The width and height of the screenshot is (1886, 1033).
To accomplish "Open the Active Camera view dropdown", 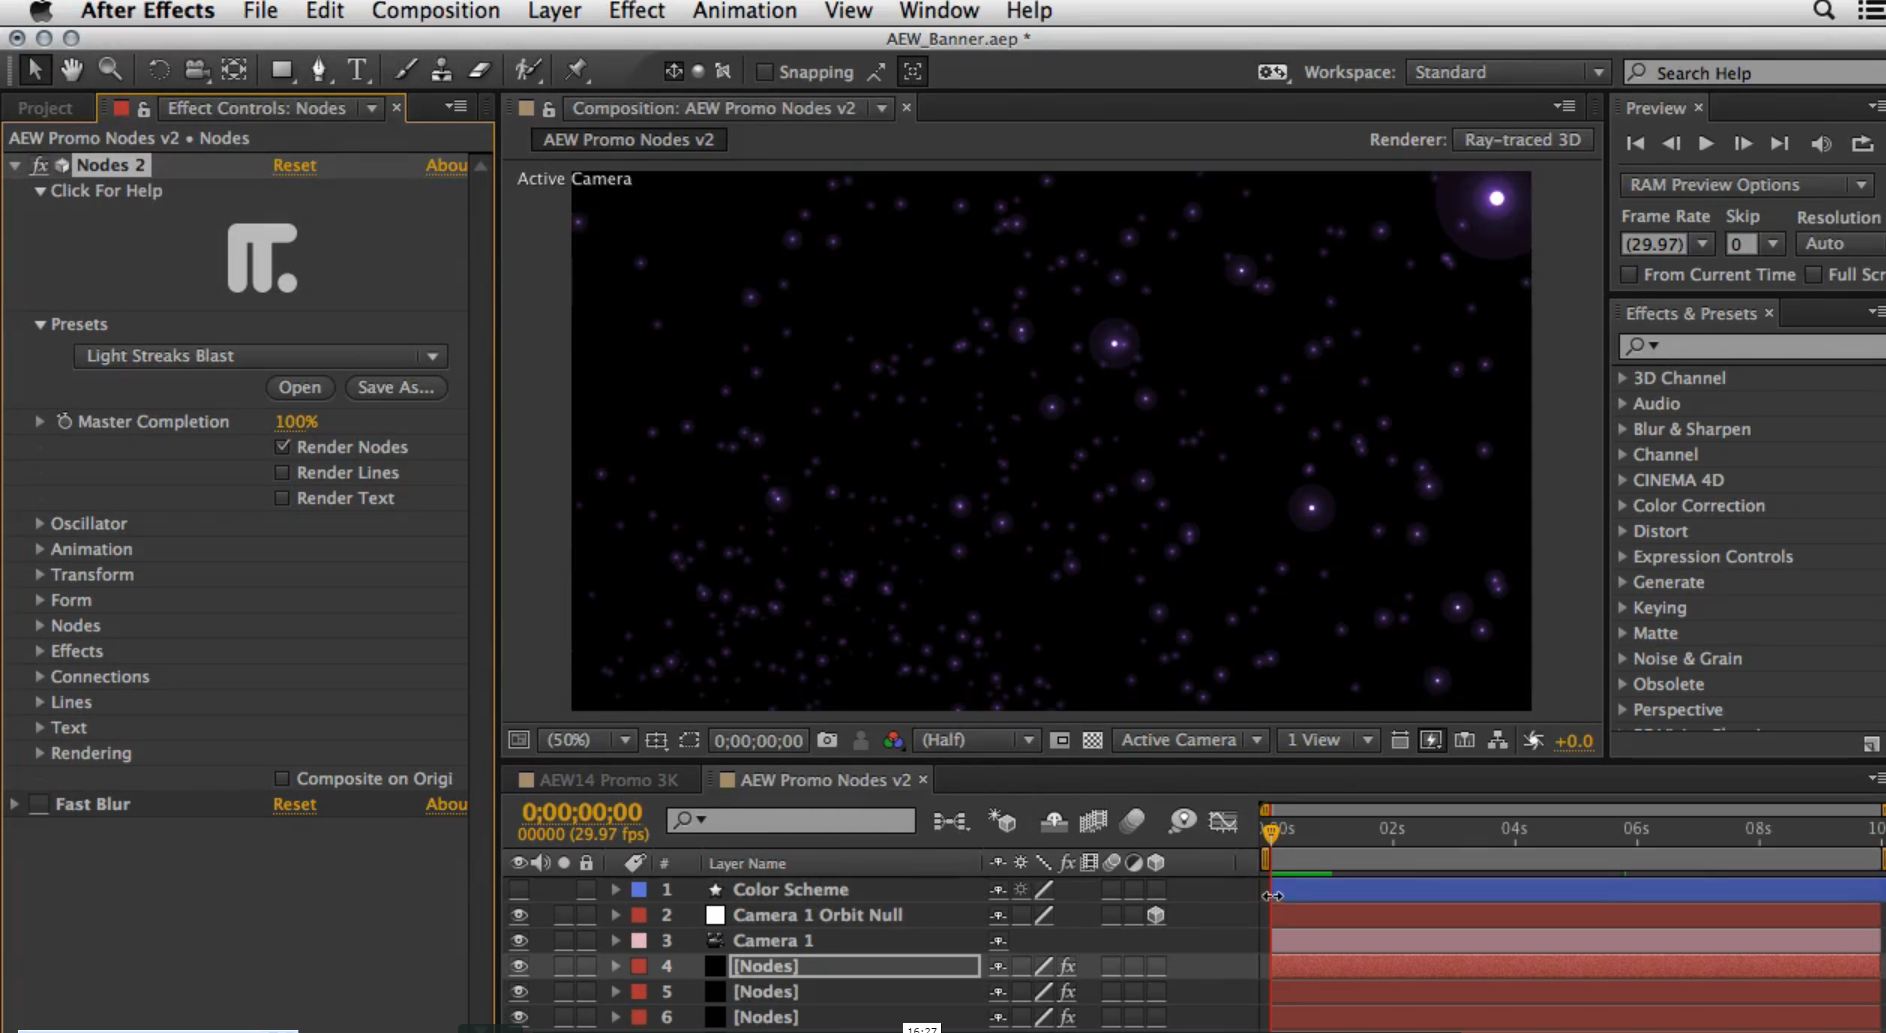I will pos(1190,740).
